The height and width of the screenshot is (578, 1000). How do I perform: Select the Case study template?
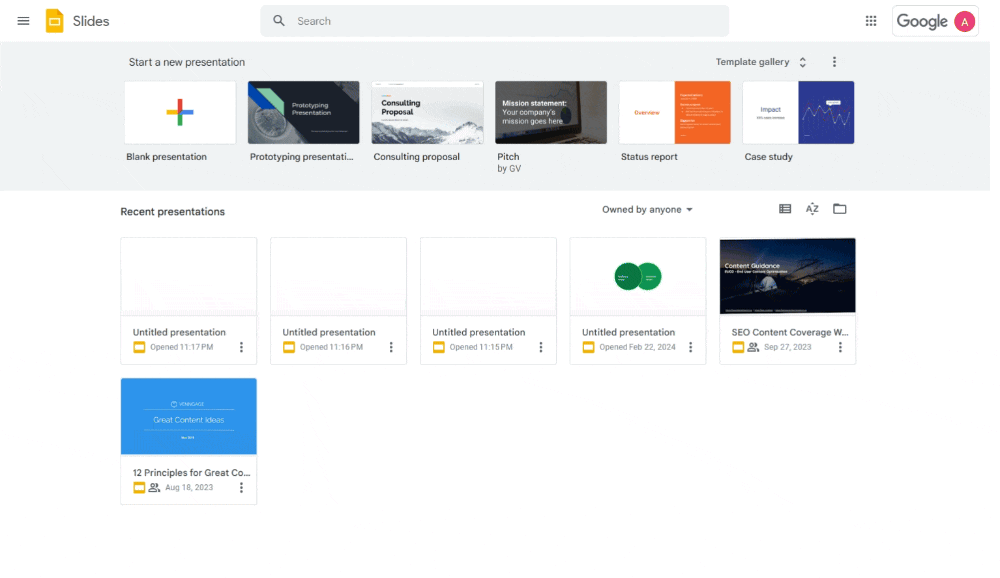click(x=798, y=112)
